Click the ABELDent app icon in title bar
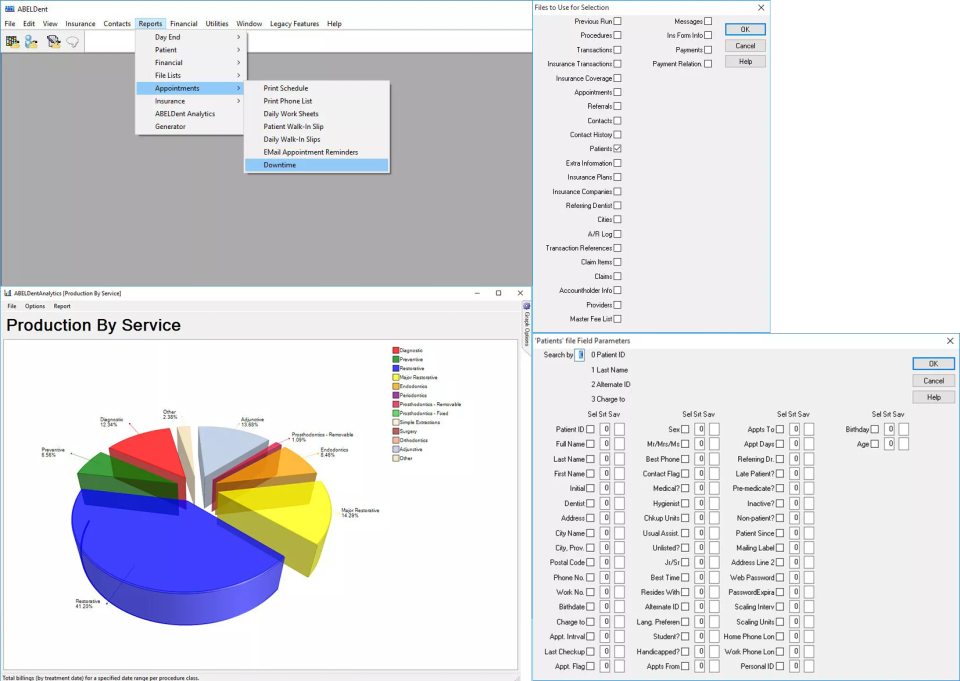 click(x=8, y=8)
